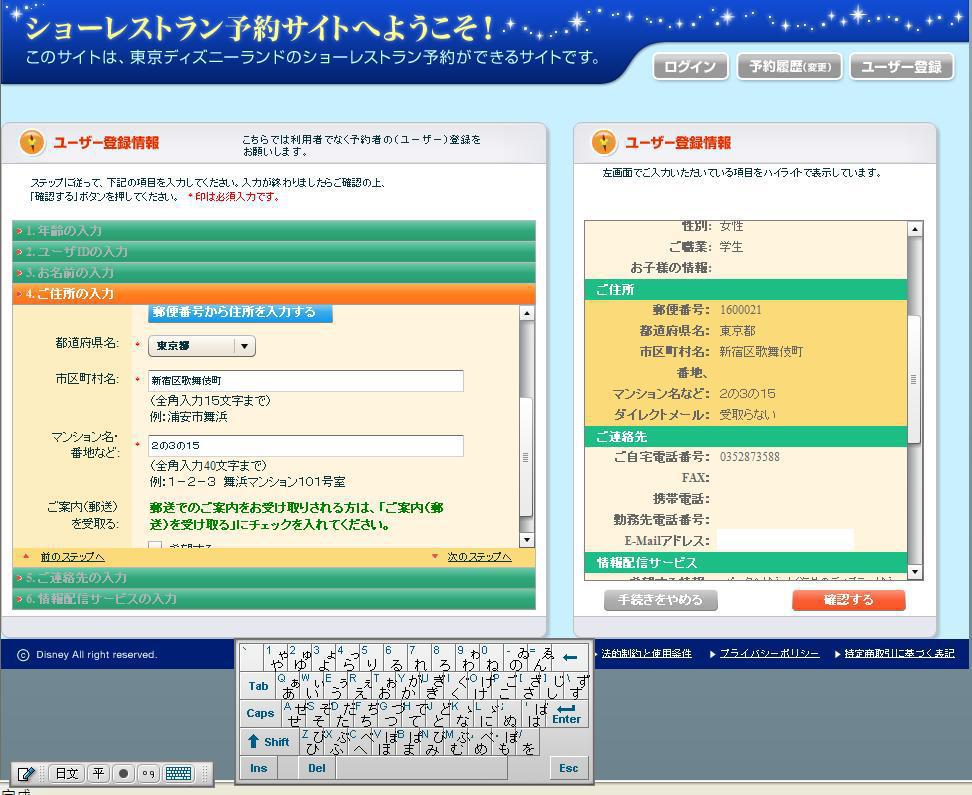Image resolution: width=972 pixels, height=795 pixels.
Task: Click the Enter key on soft keyboard
Action: click(567, 714)
